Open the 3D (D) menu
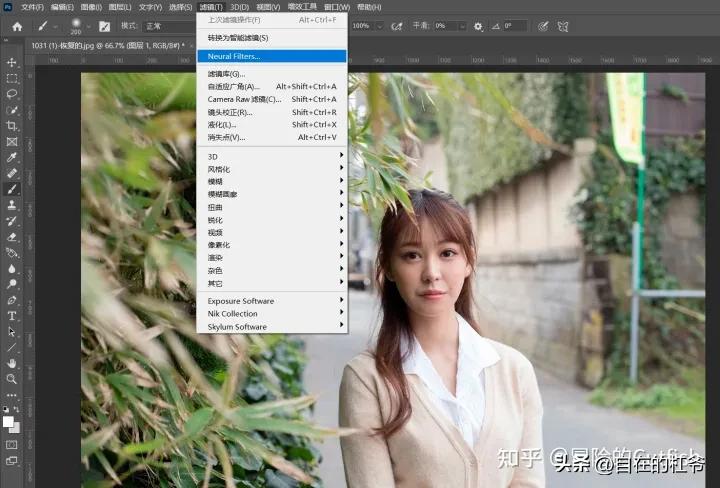 pos(240,7)
